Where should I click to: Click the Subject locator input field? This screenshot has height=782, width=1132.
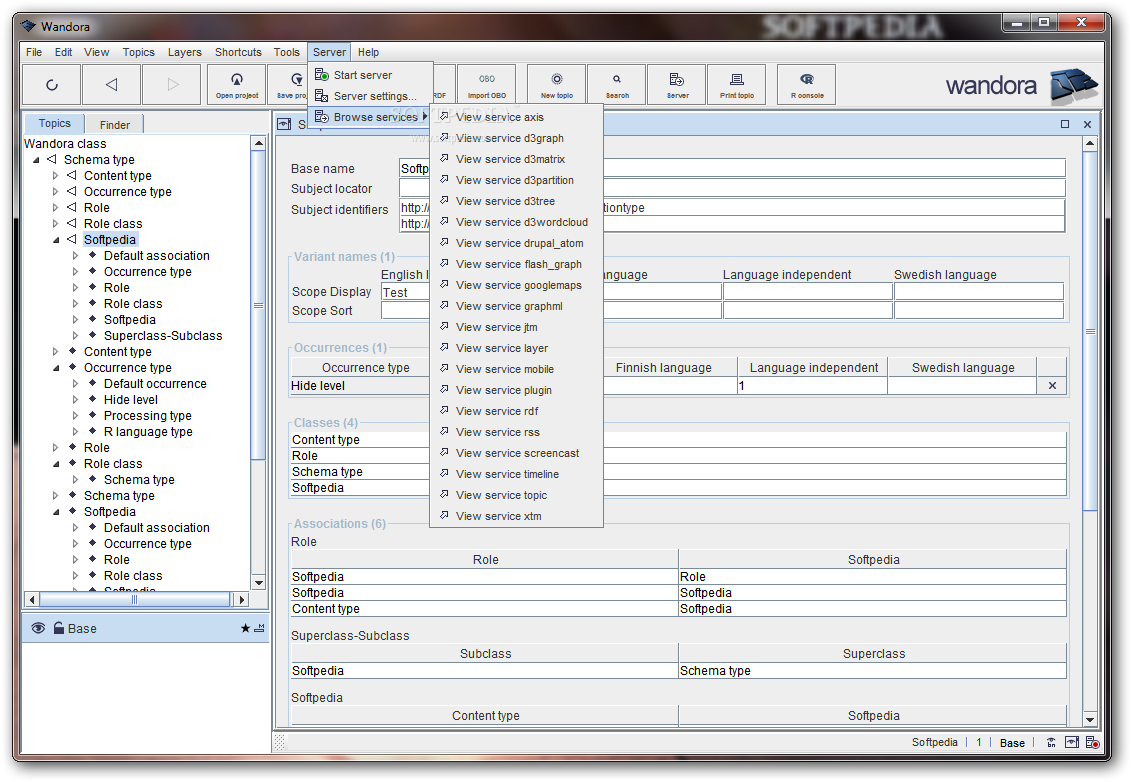pos(732,188)
